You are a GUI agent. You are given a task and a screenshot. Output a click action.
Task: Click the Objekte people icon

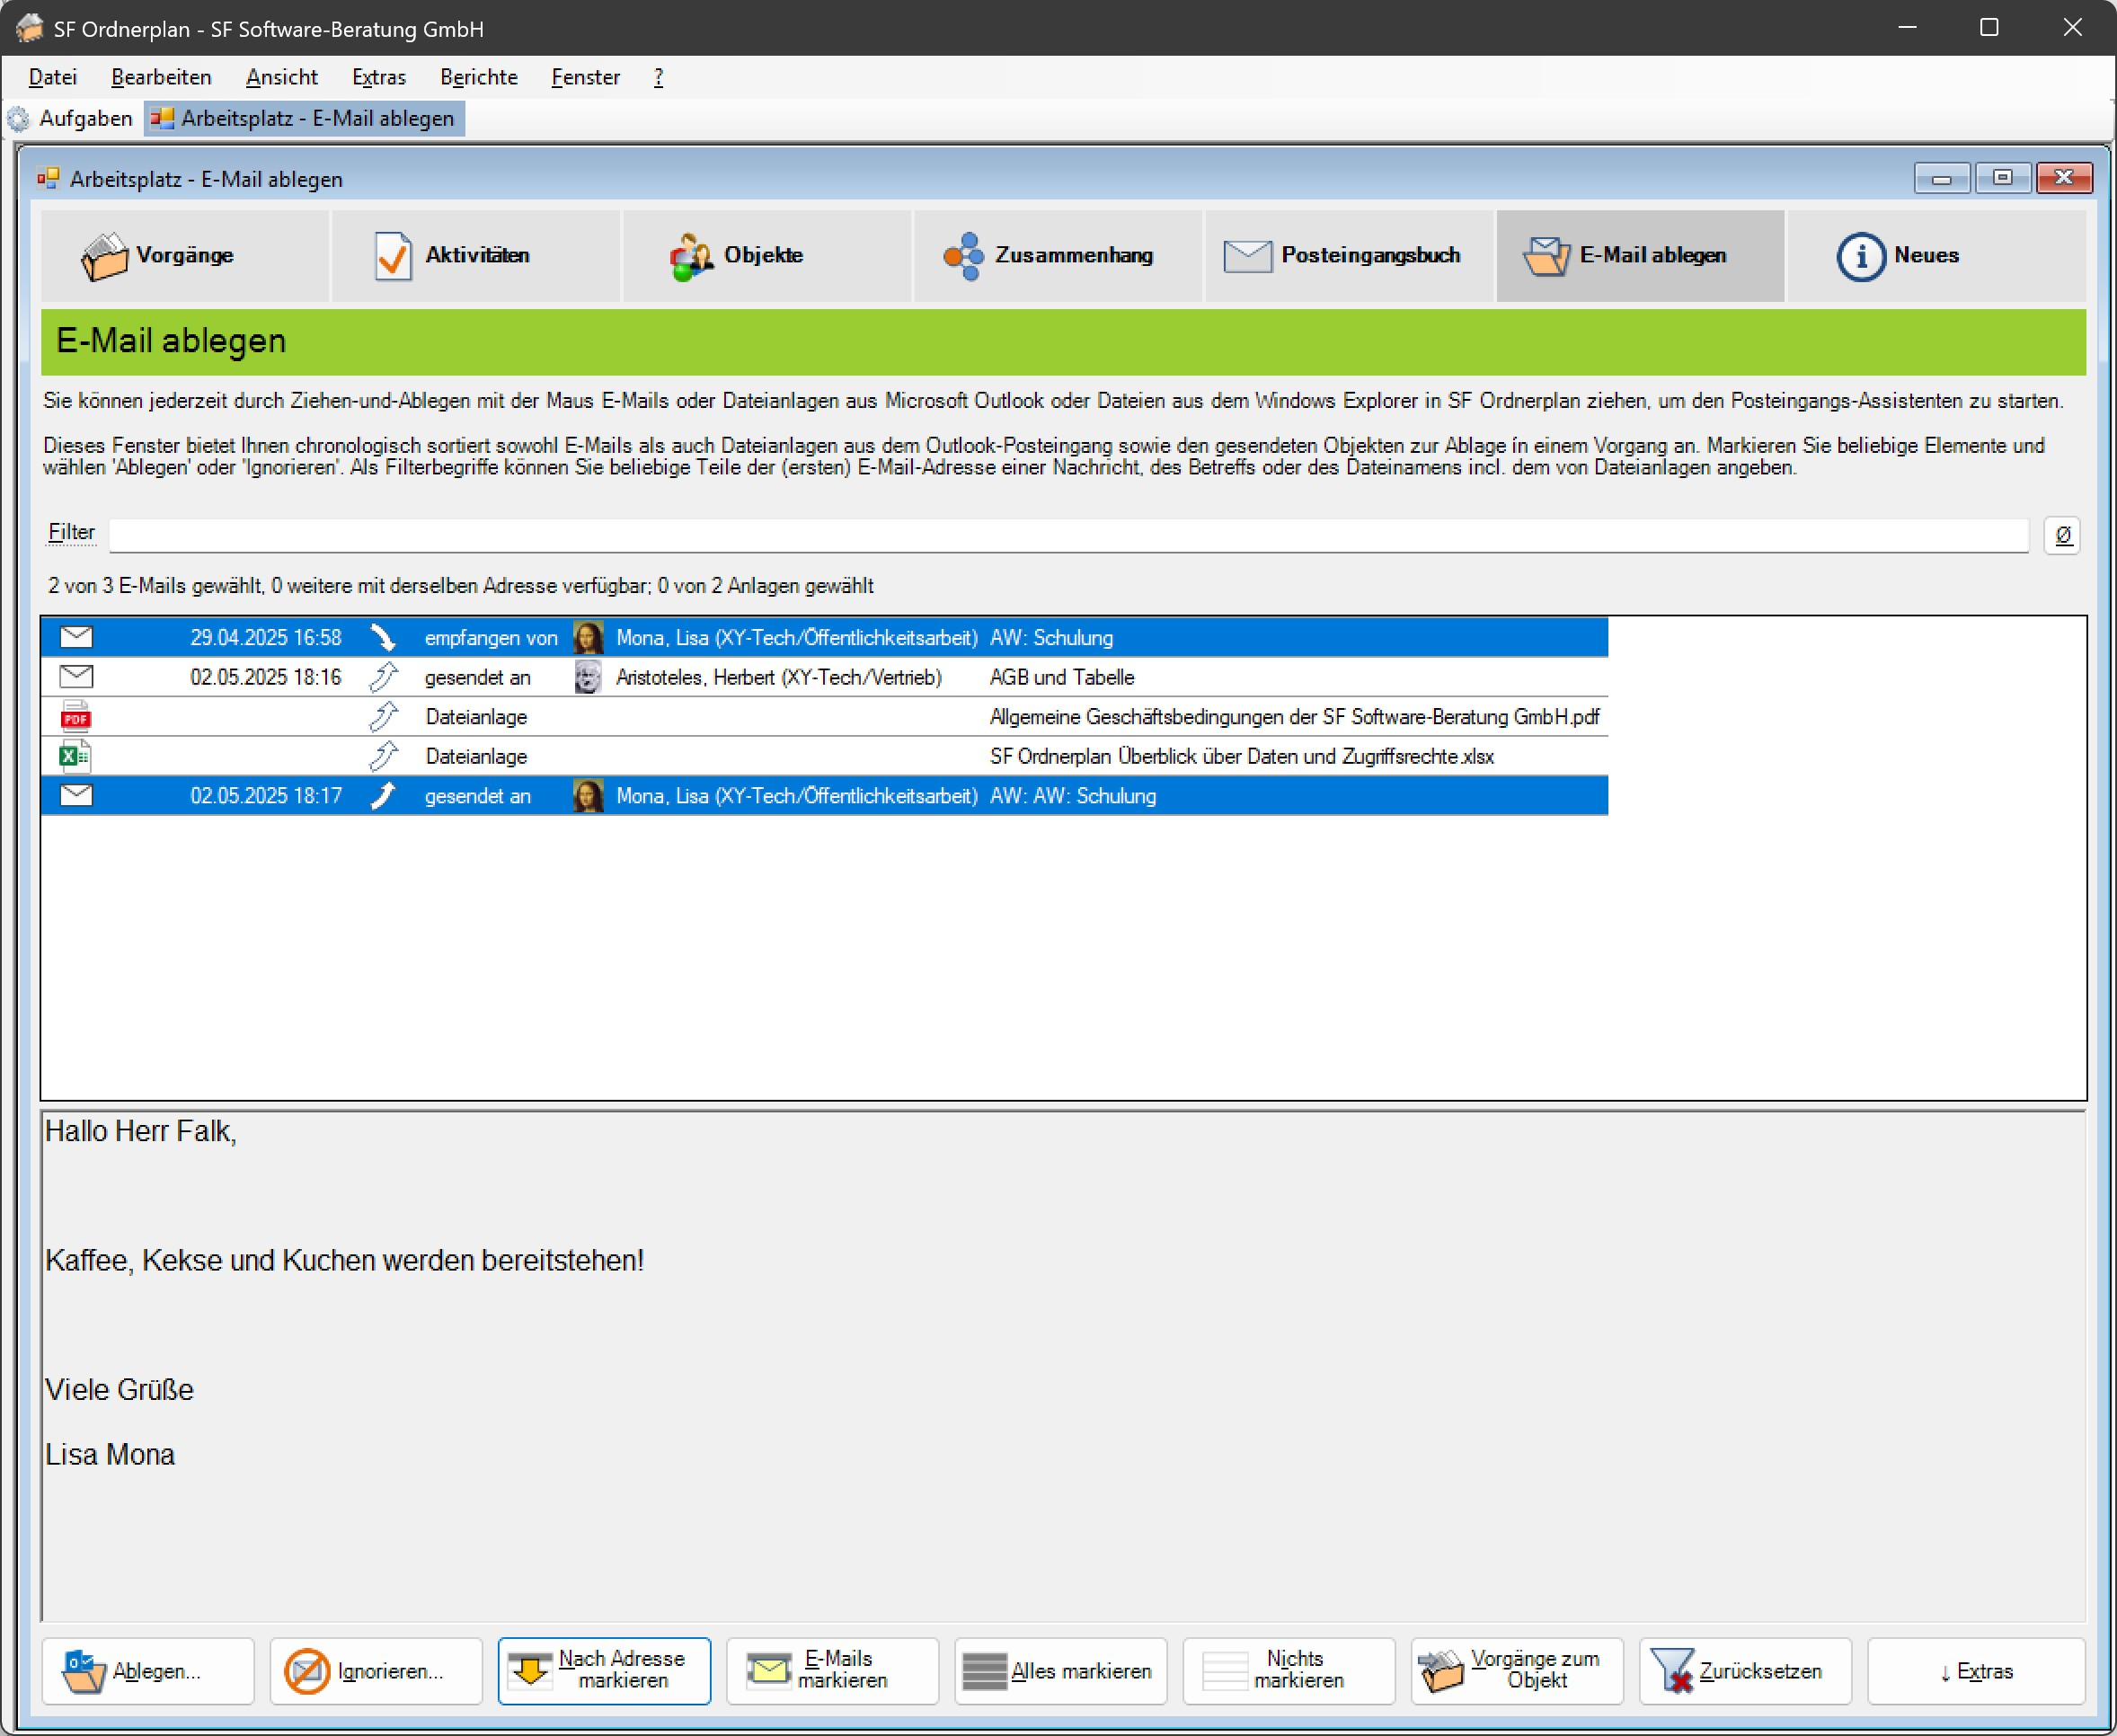point(691,257)
